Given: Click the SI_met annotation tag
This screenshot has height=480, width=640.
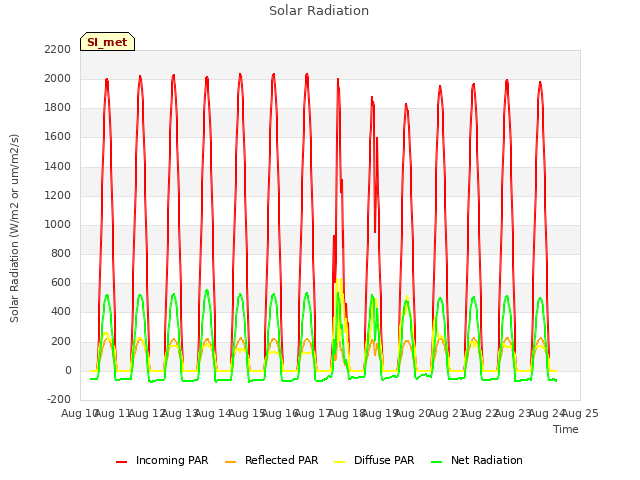Looking at the screenshot, I should pos(107,42).
